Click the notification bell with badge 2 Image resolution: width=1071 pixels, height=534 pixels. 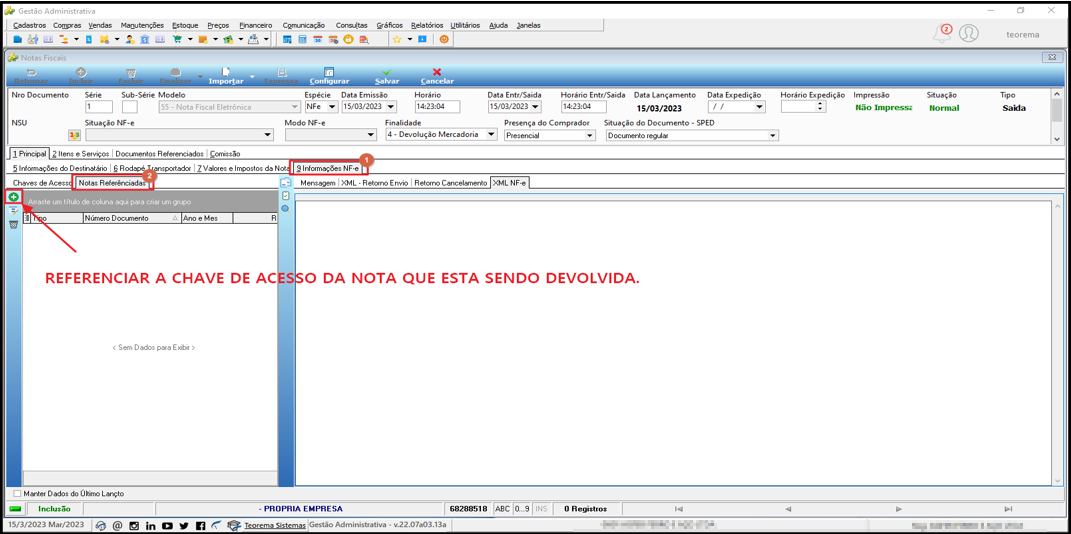tap(942, 33)
